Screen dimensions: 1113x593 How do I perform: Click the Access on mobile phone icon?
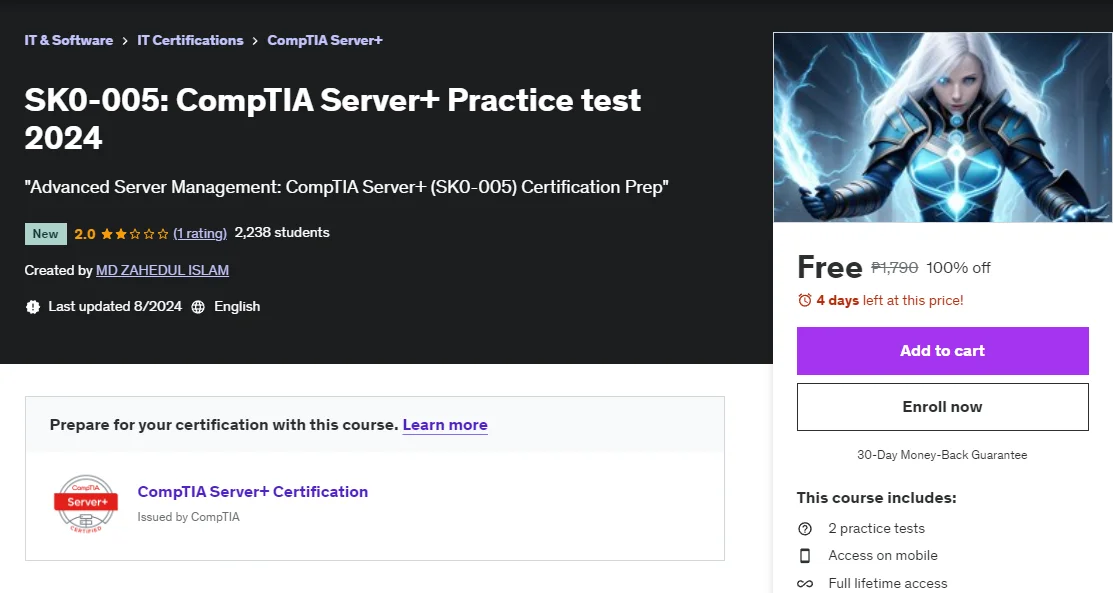tap(805, 555)
